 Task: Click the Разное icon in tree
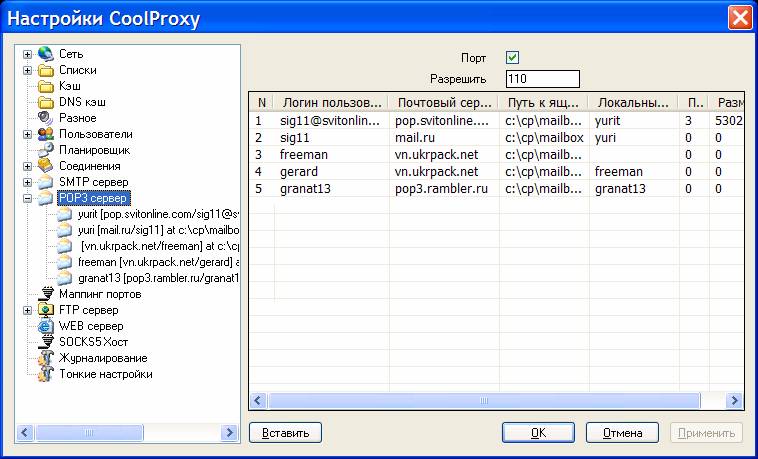pos(46,118)
